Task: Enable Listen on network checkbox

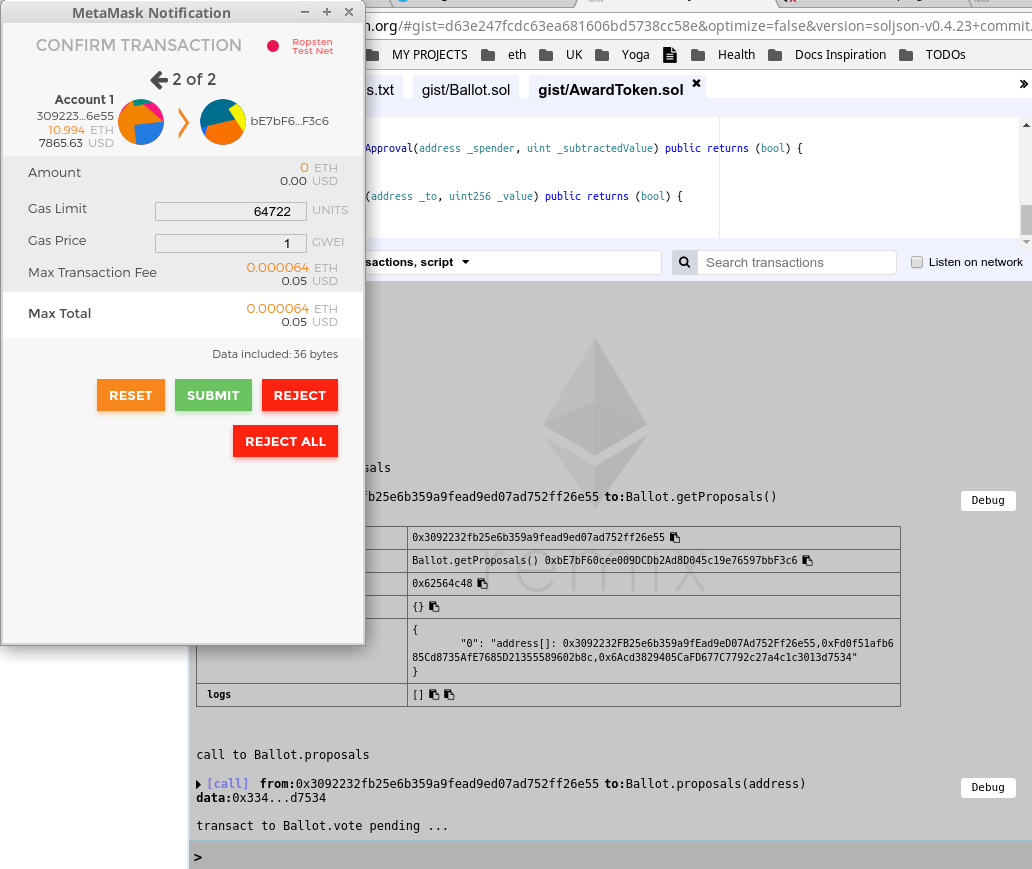Action: [x=917, y=263]
